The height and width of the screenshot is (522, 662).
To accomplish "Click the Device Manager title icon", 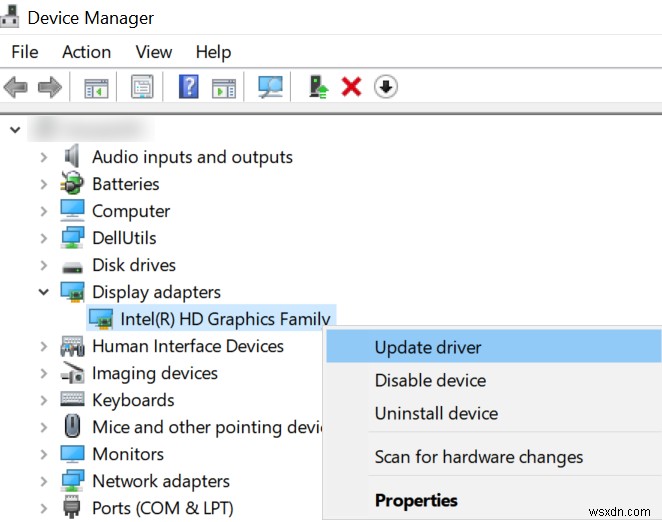I will 9,16.
